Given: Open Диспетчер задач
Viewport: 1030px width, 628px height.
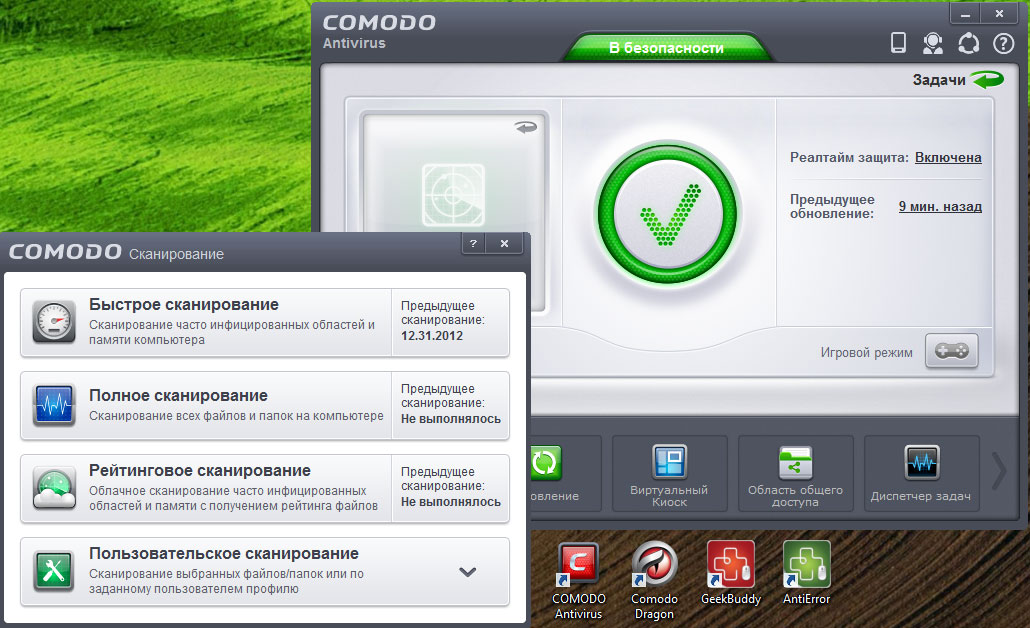Looking at the screenshot, I should (x=921, y=473).
